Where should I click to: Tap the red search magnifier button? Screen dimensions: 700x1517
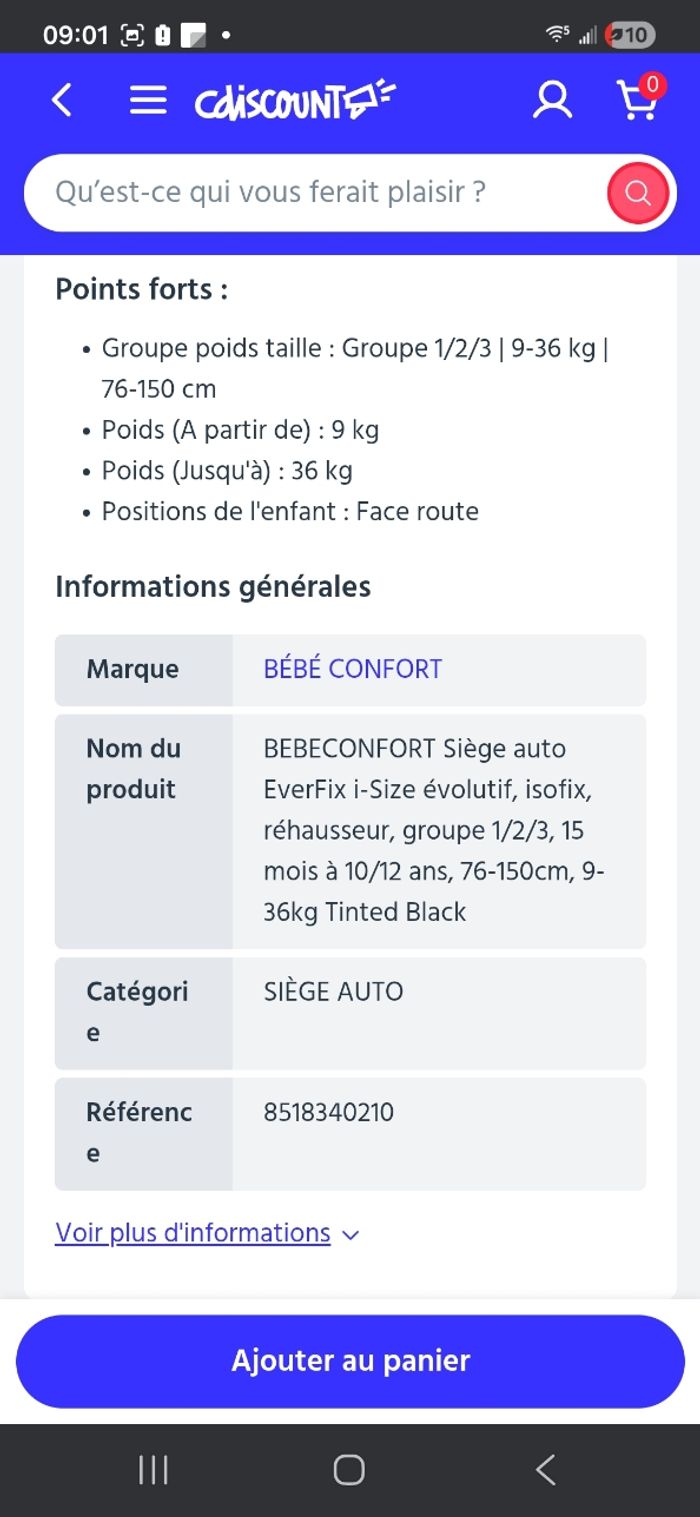(x=638, y=192)
